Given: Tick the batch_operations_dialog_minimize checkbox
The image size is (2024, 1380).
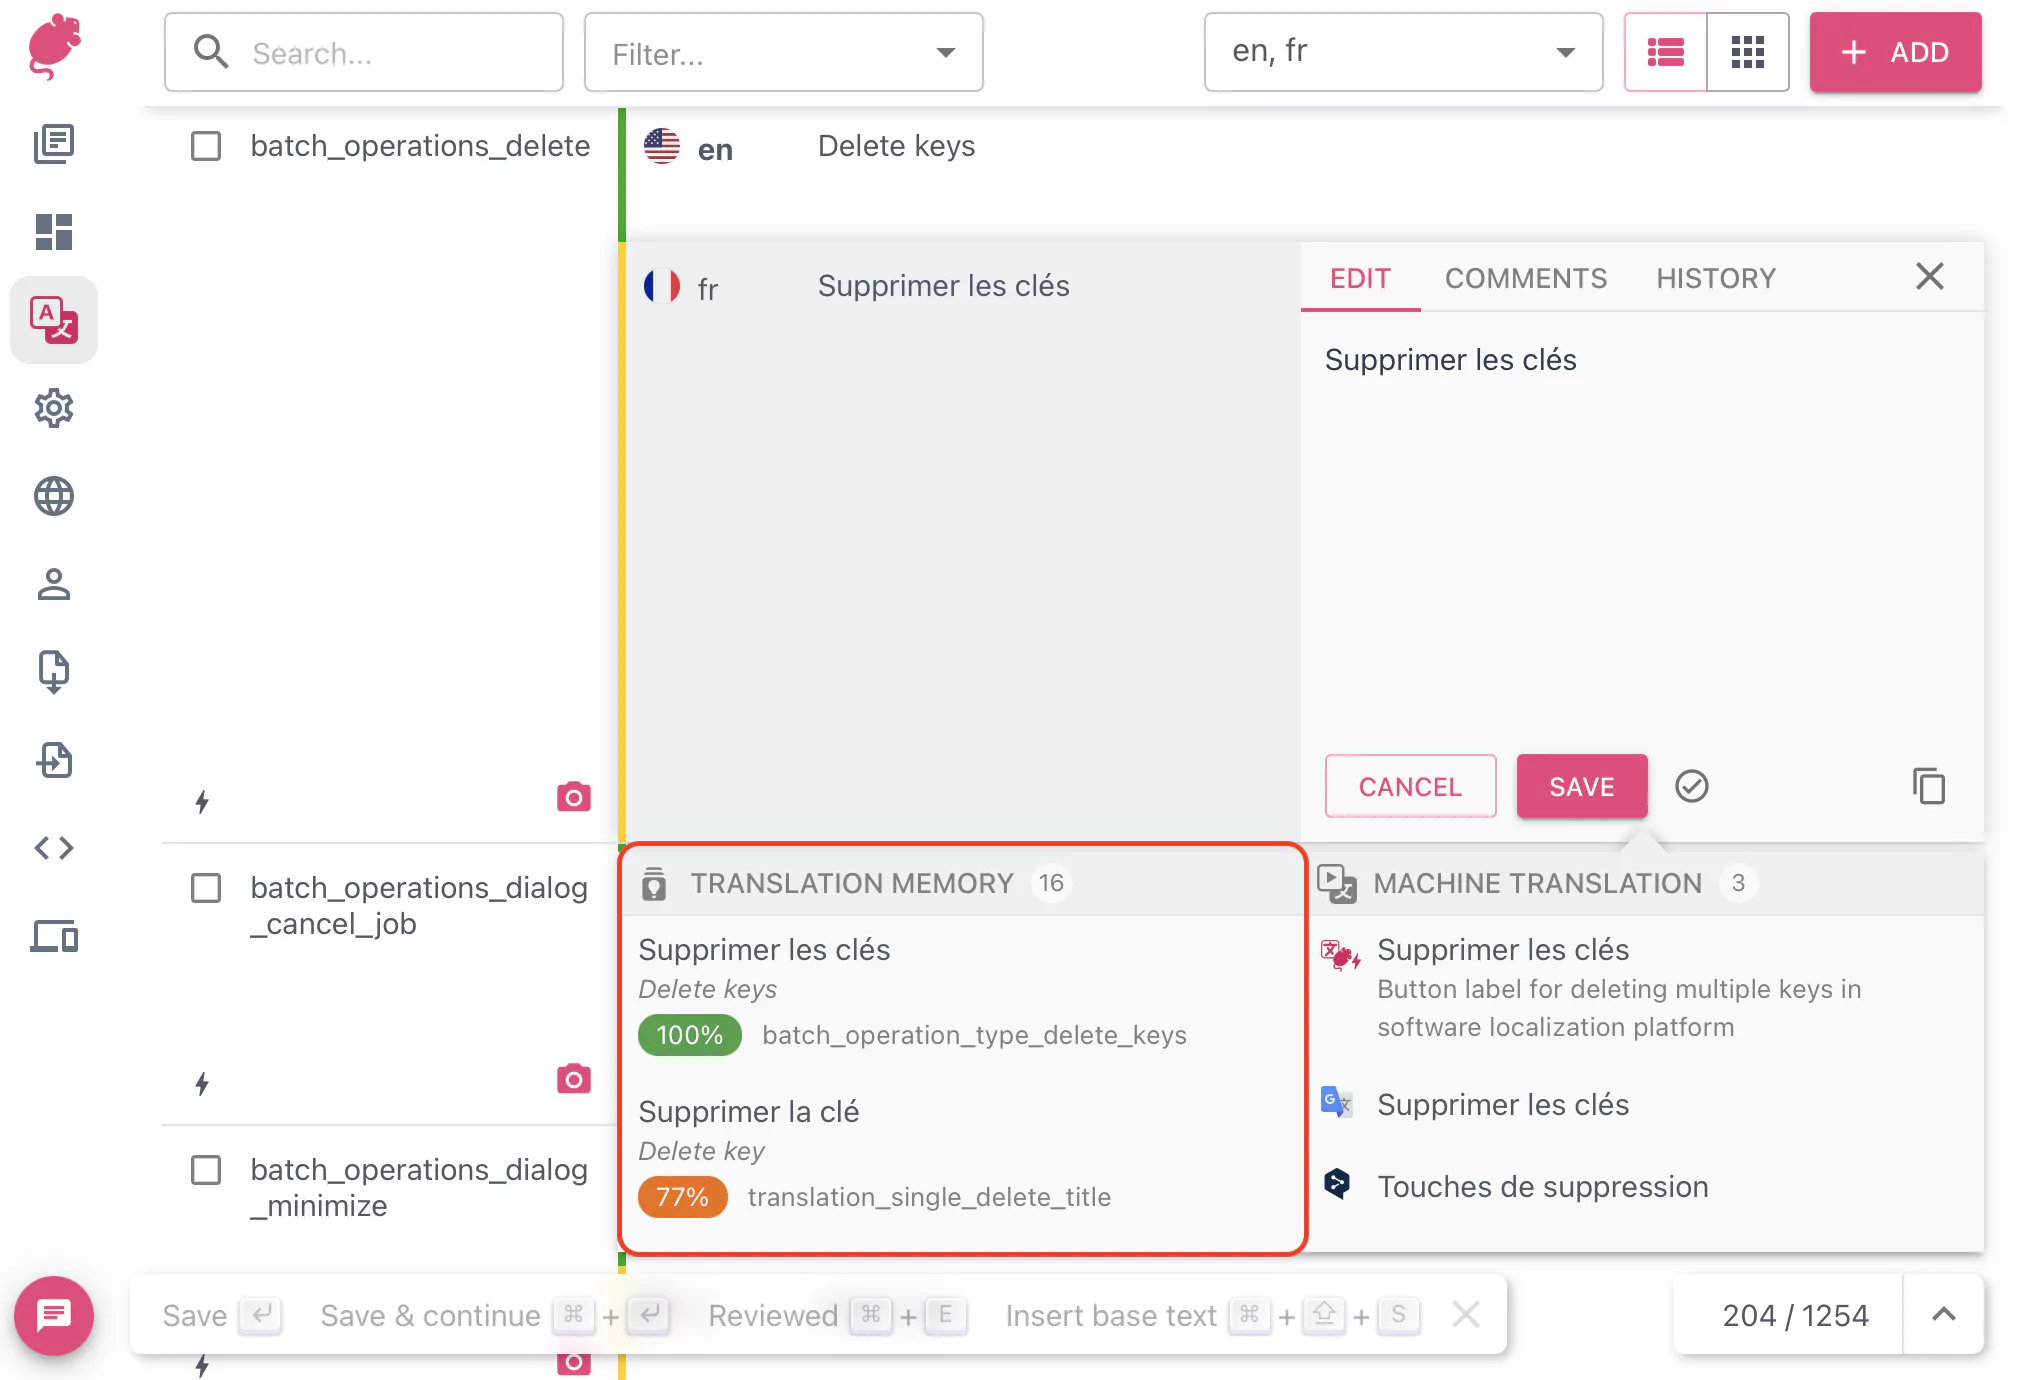Looking at the screenshot, I should (x=206, y=1170).
